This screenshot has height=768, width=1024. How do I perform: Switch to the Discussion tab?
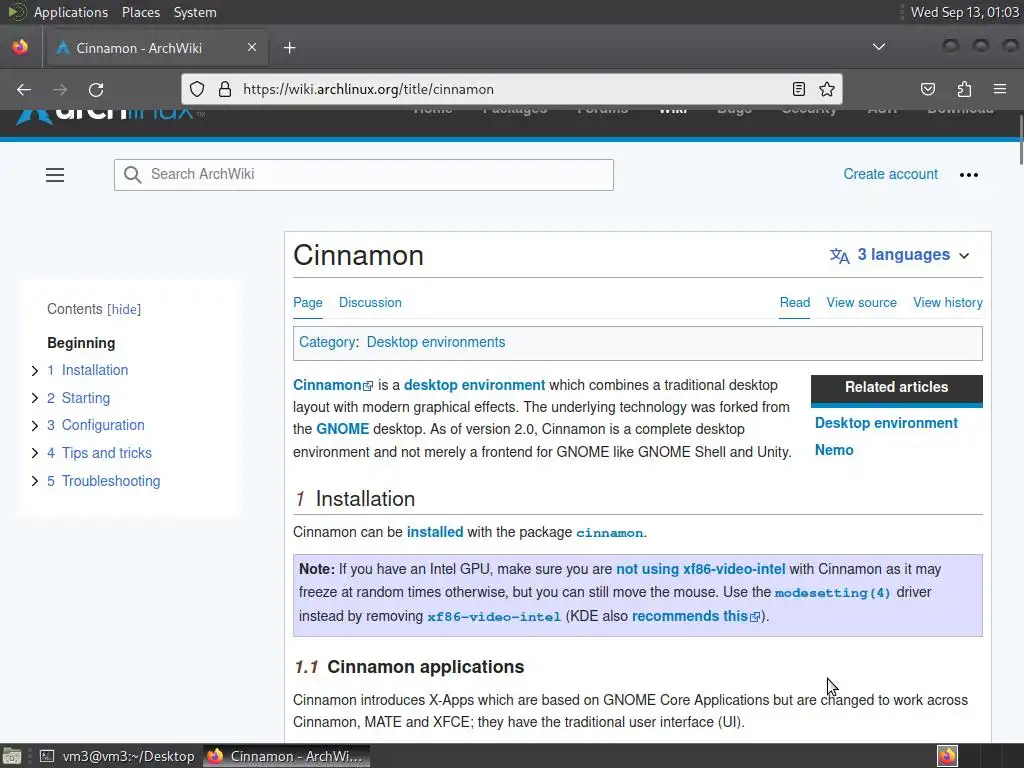370,302
